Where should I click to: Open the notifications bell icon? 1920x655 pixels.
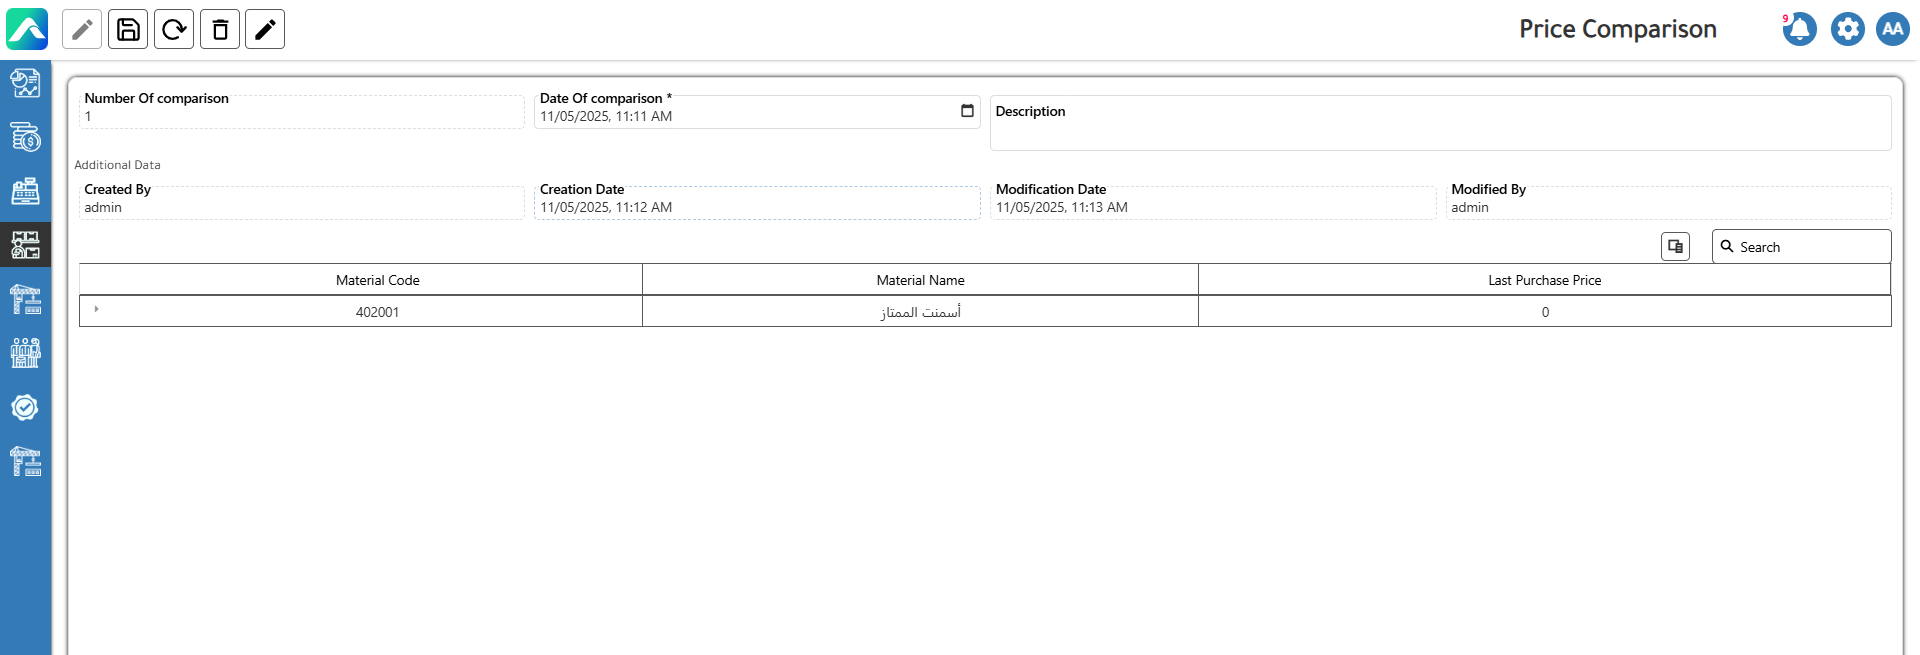pyautogui.click(x=1799, y=29)
